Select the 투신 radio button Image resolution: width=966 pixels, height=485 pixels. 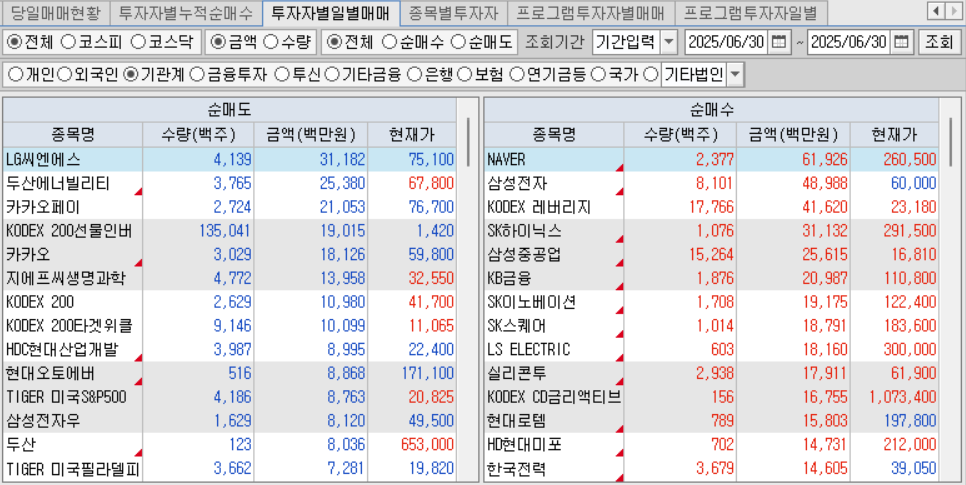point(282,75)
